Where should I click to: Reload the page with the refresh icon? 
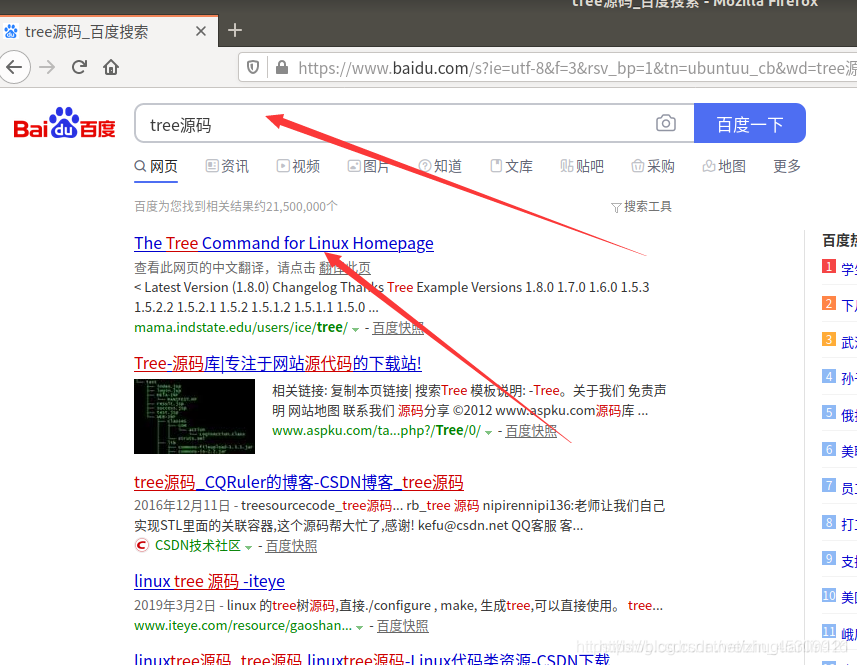pyautogui.click(x=79, y=67)
